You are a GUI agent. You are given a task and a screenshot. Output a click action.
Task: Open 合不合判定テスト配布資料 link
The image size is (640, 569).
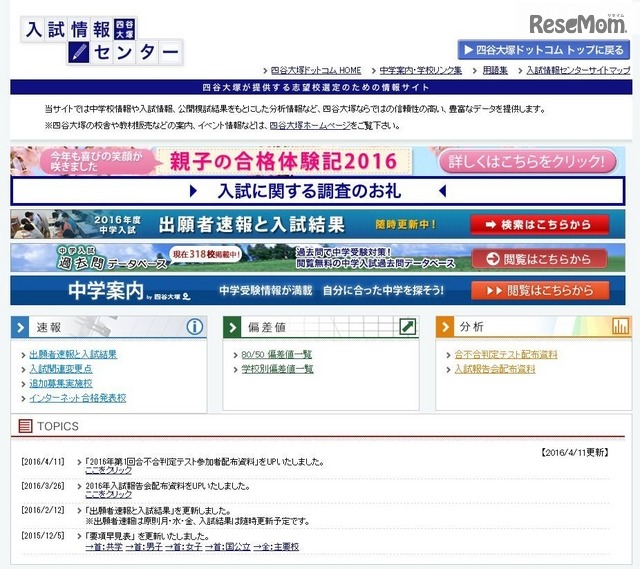pyautogui.click(x=506, y=355)
